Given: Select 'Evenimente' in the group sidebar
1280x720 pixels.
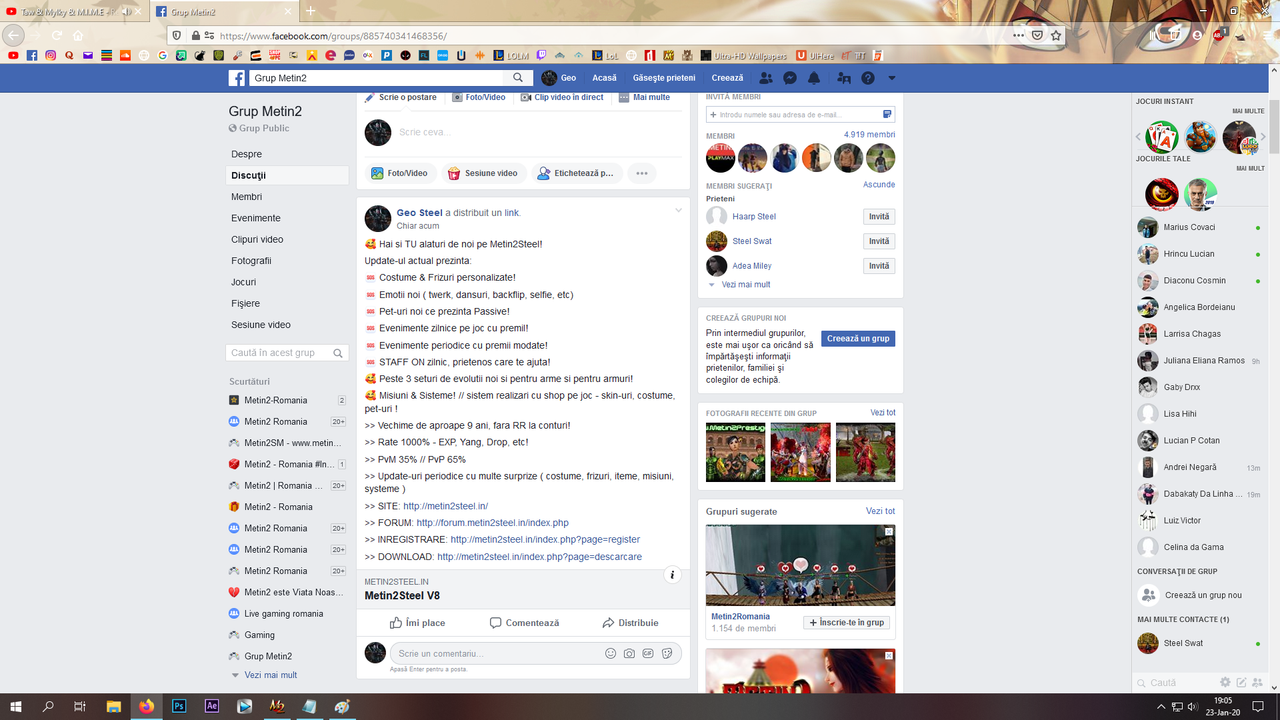Looking at the screenshot, I should (x=256, y=218).
